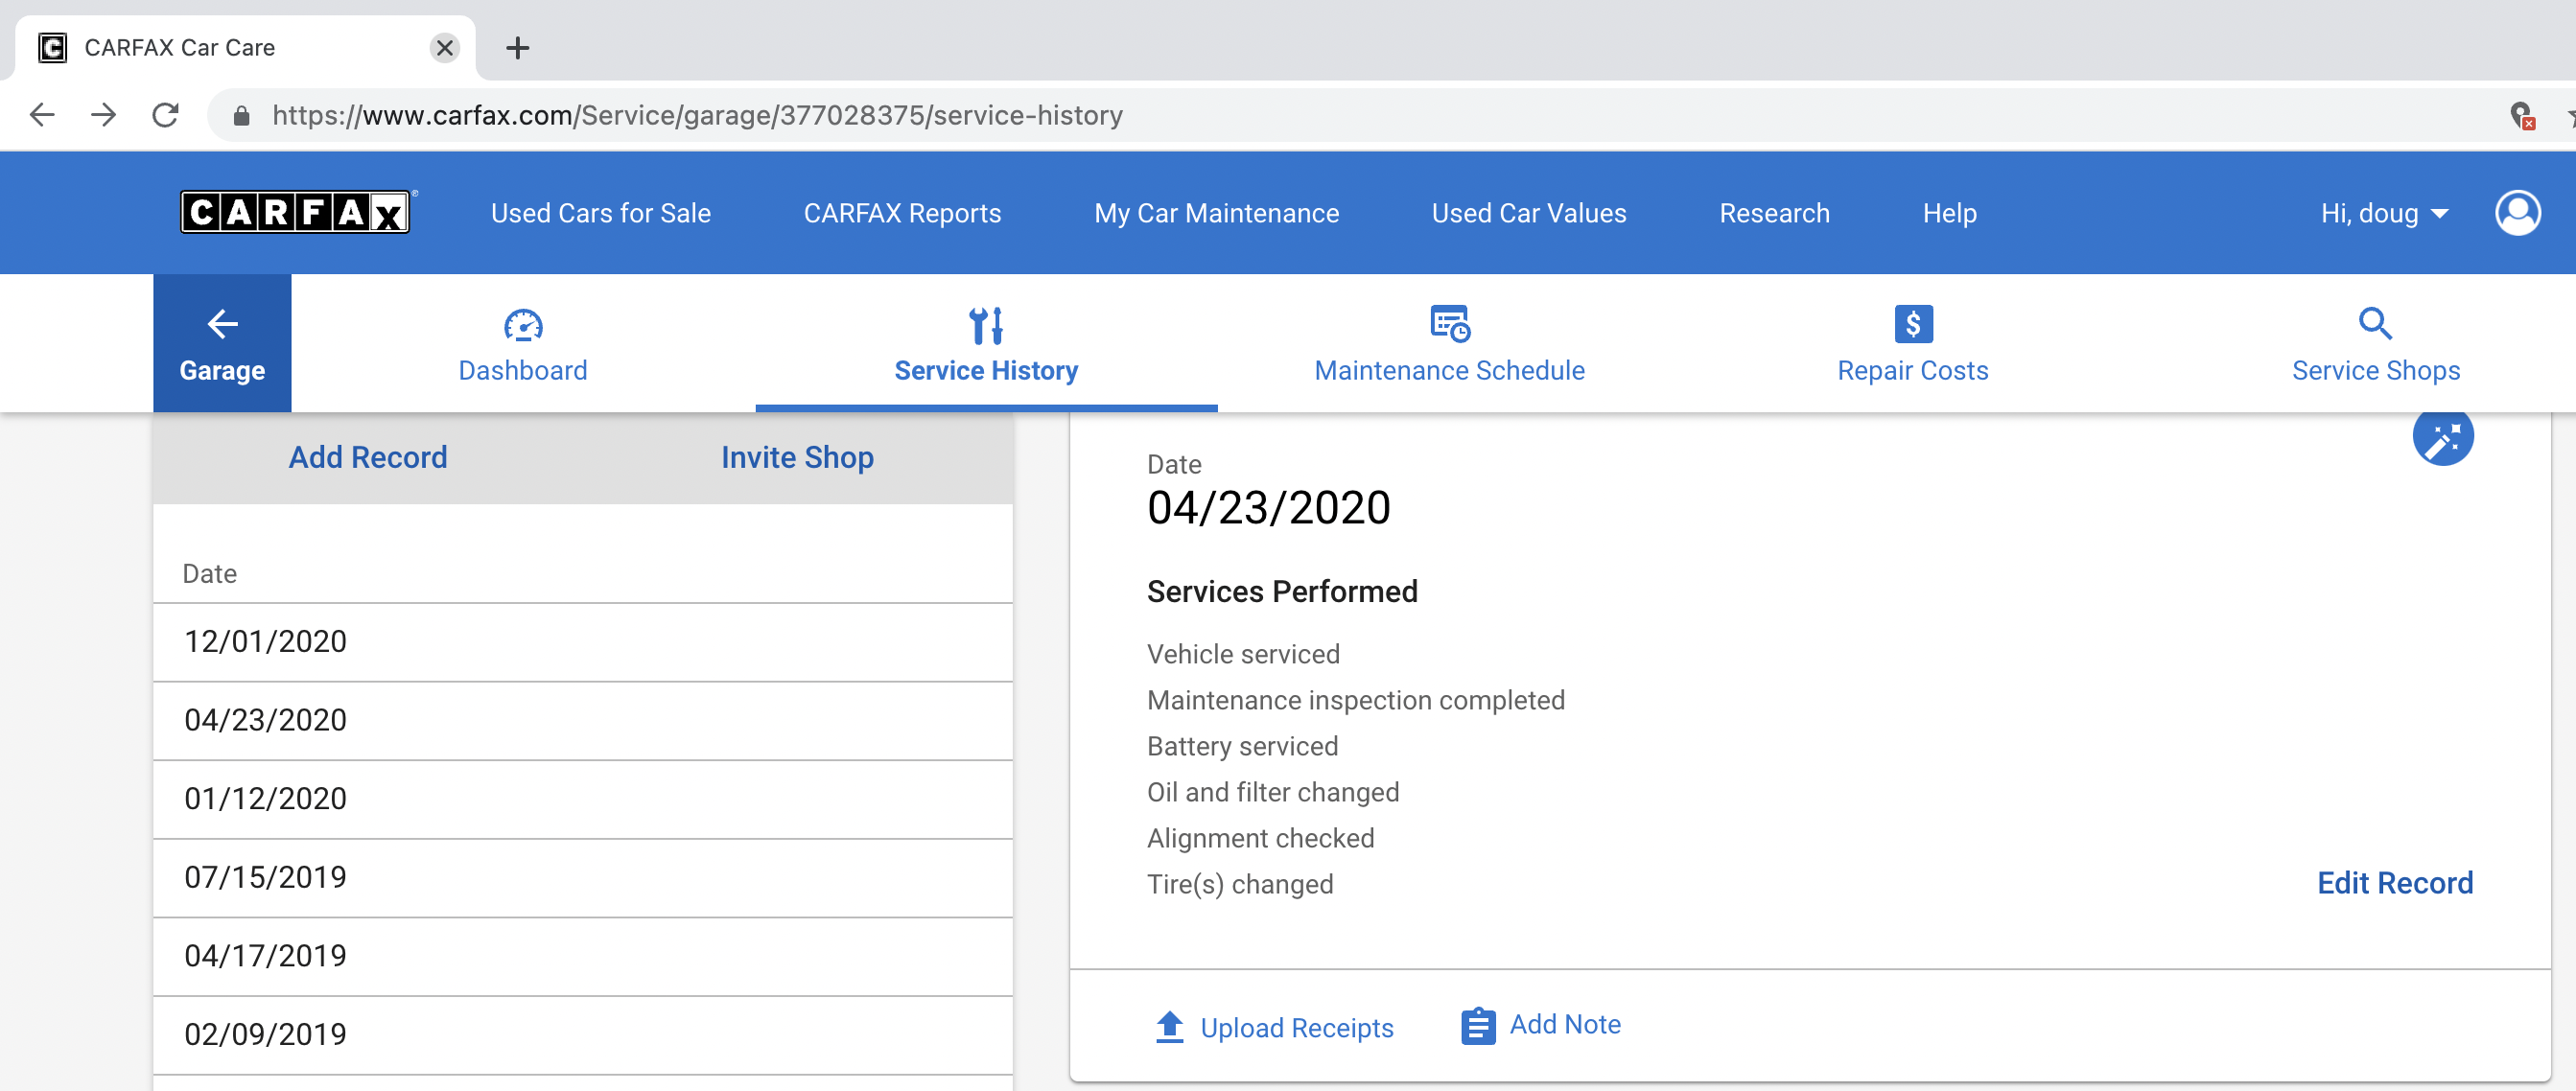Click the Garage back arrow icon

pyautogui.click(x=222, y=324)
